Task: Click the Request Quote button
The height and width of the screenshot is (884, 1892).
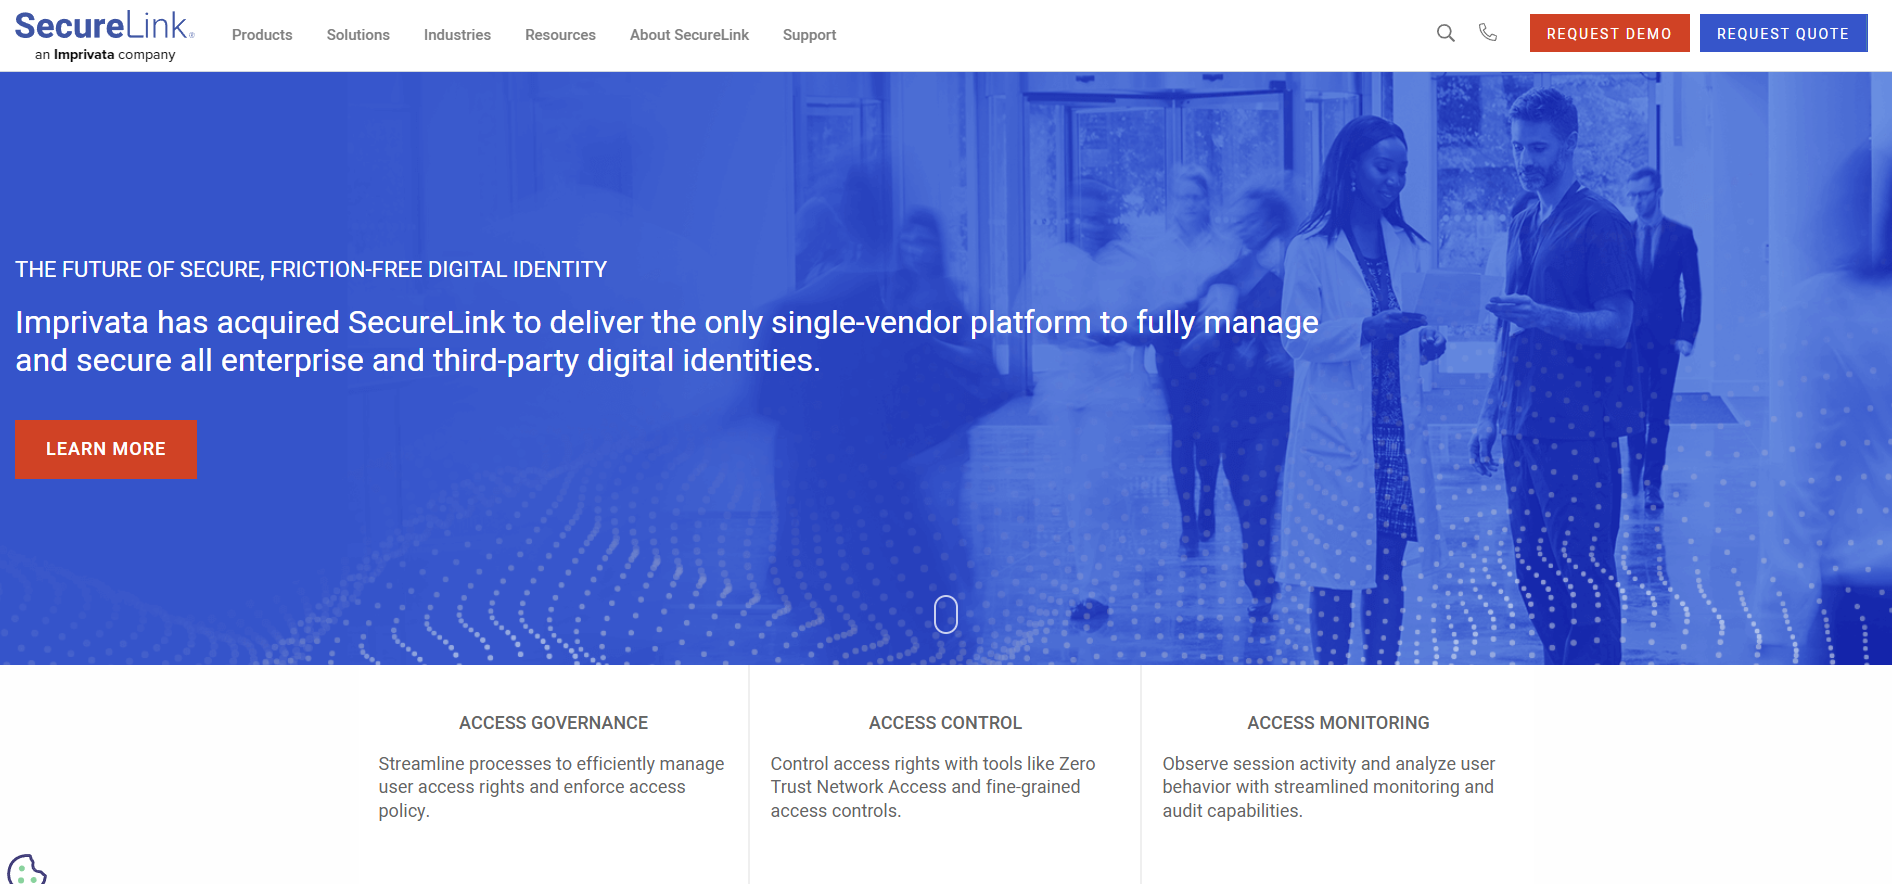Action: (x=1783, y=33)
